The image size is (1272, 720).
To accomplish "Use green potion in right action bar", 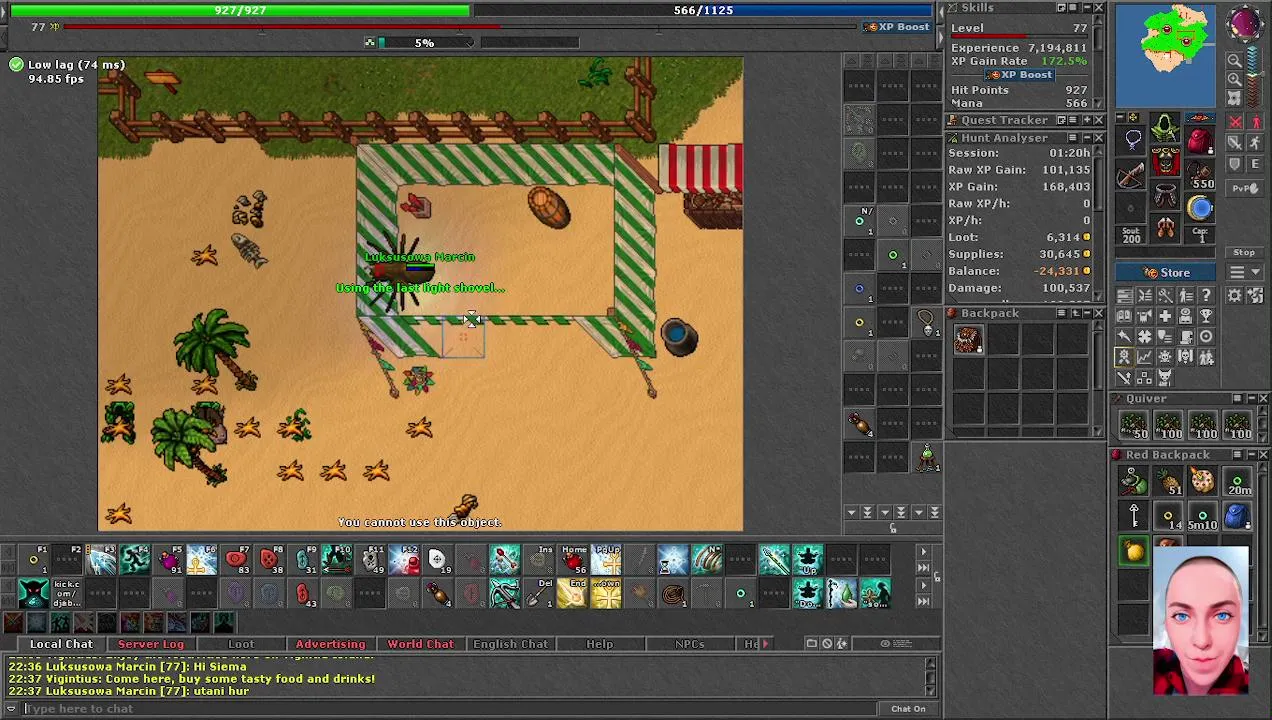I will coord(926,457).
